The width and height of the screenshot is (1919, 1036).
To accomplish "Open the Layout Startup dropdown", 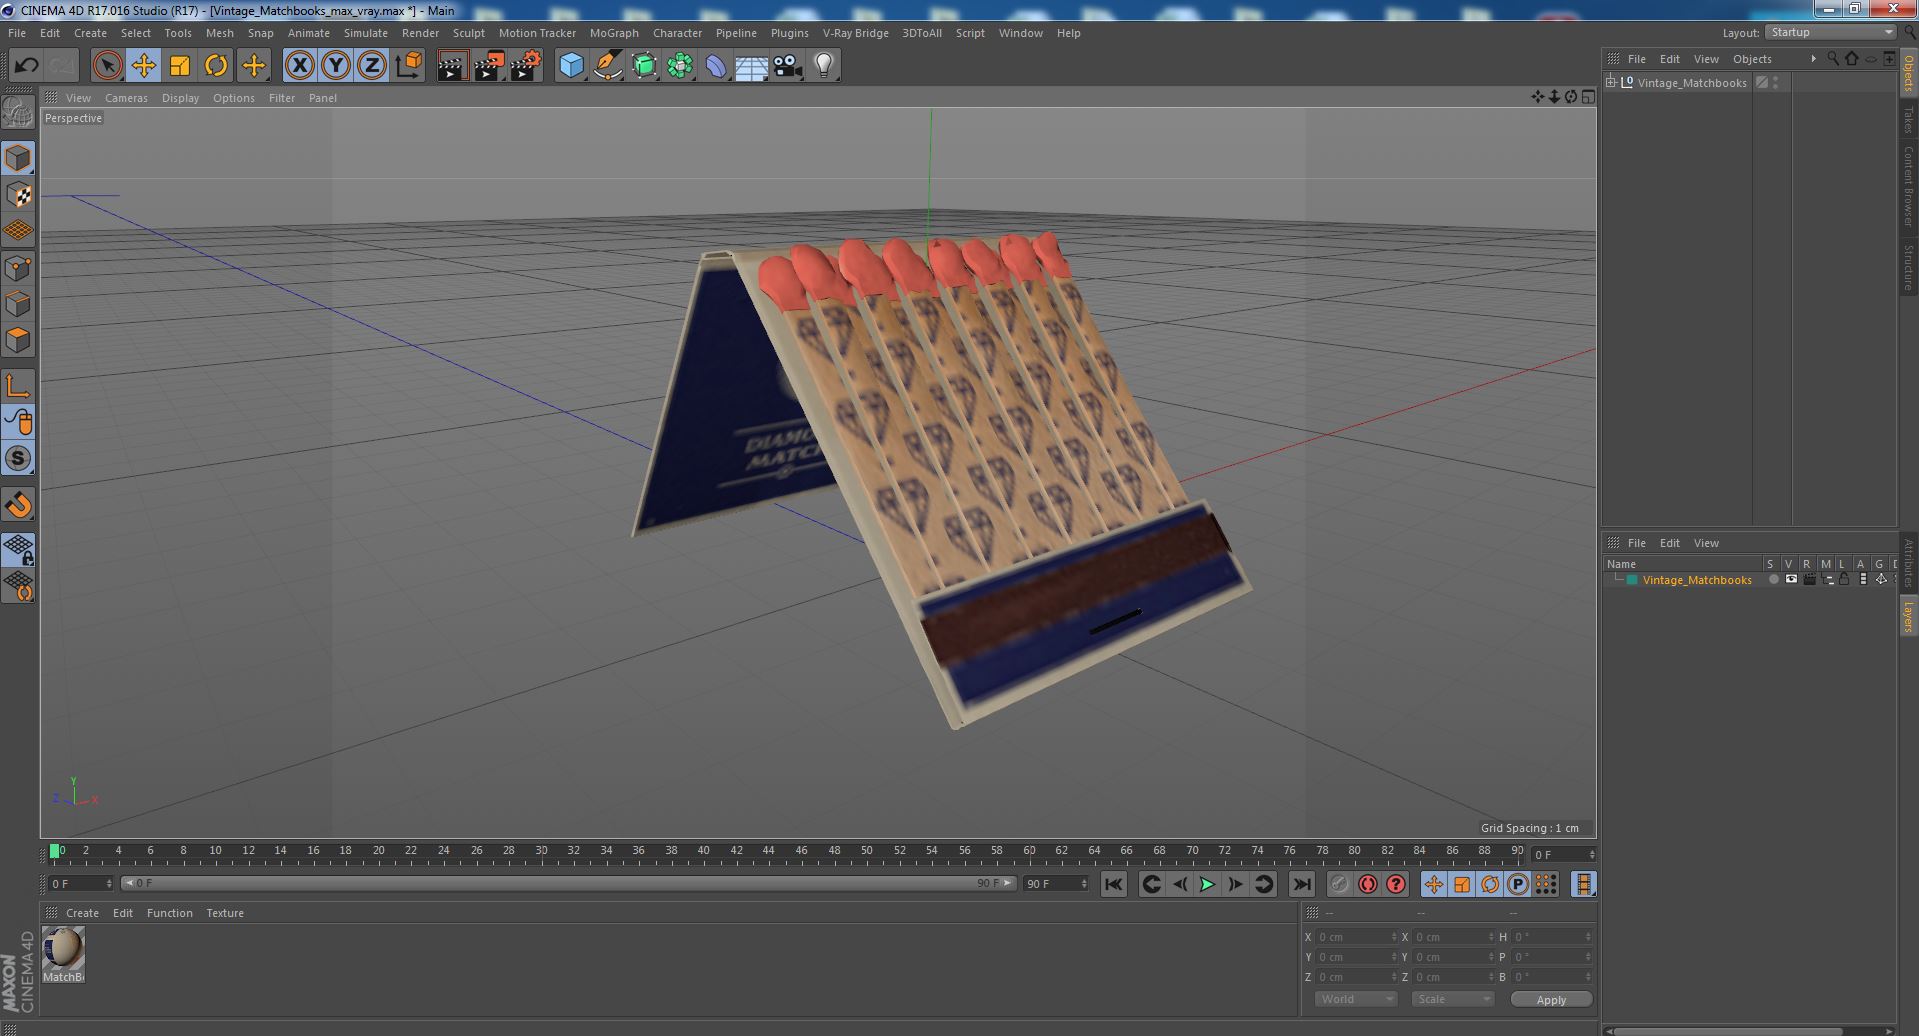I will 1830,32.
